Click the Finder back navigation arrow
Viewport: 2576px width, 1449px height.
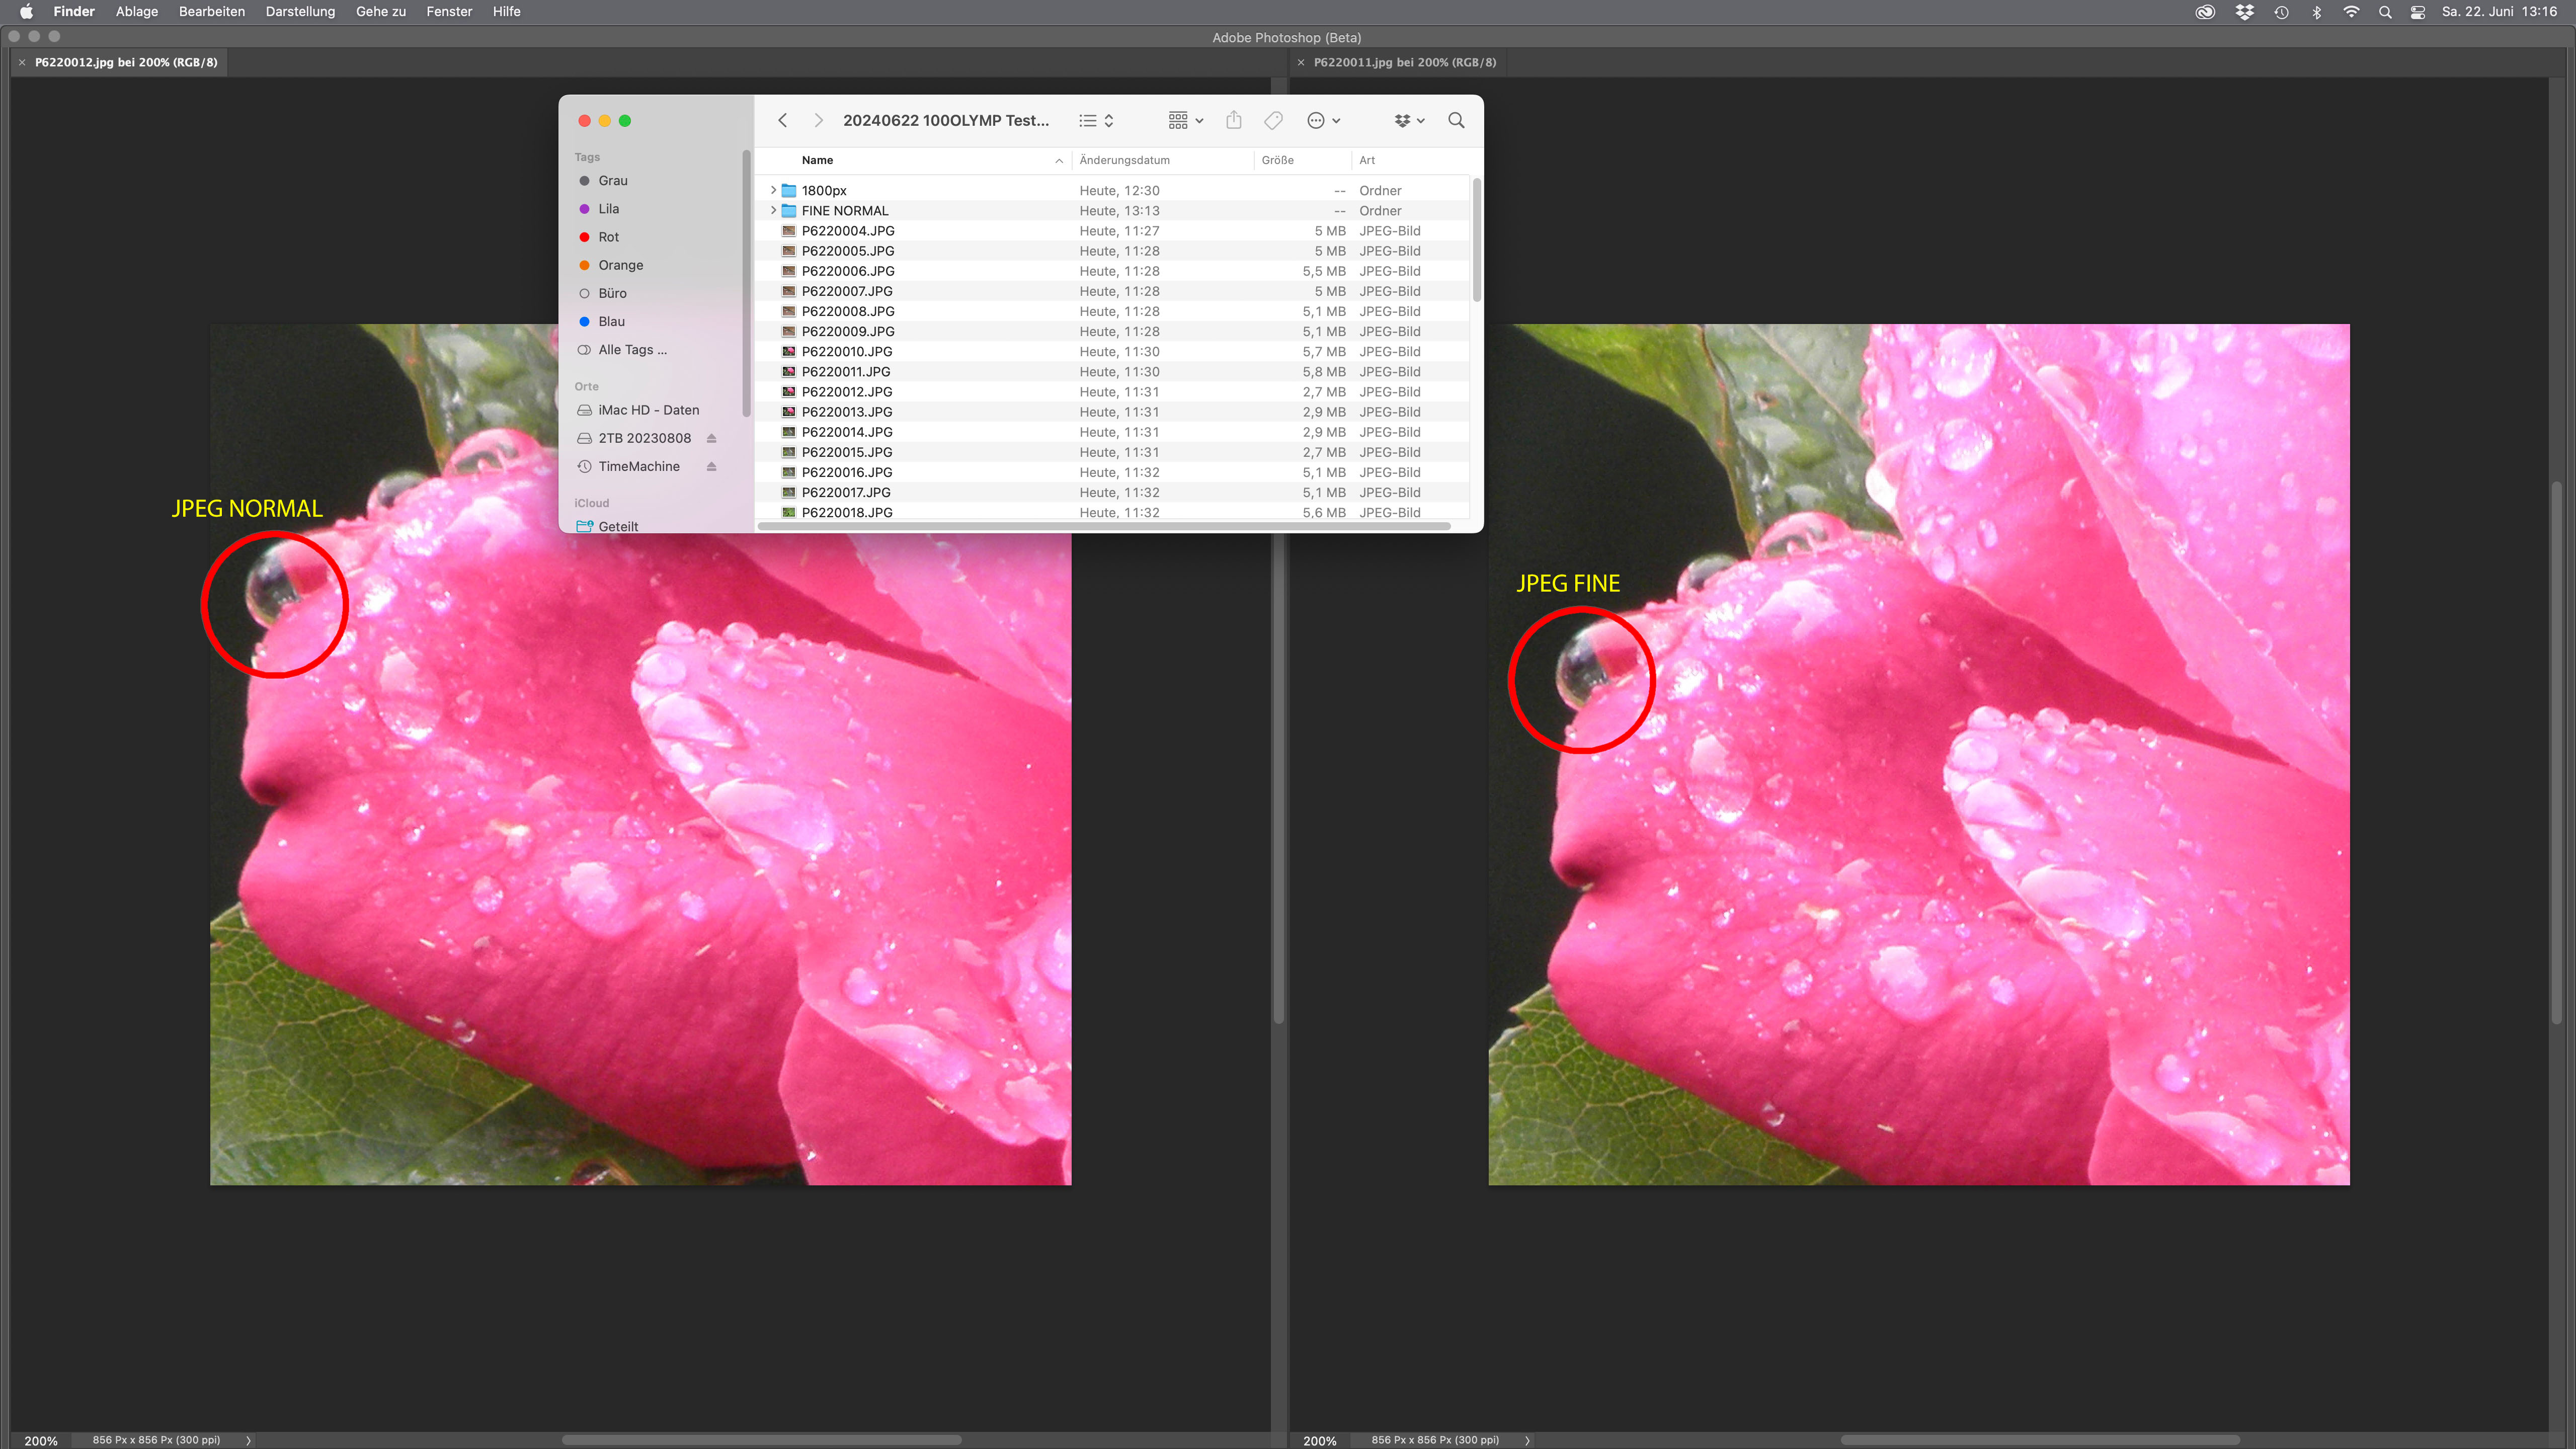[783, 120]
